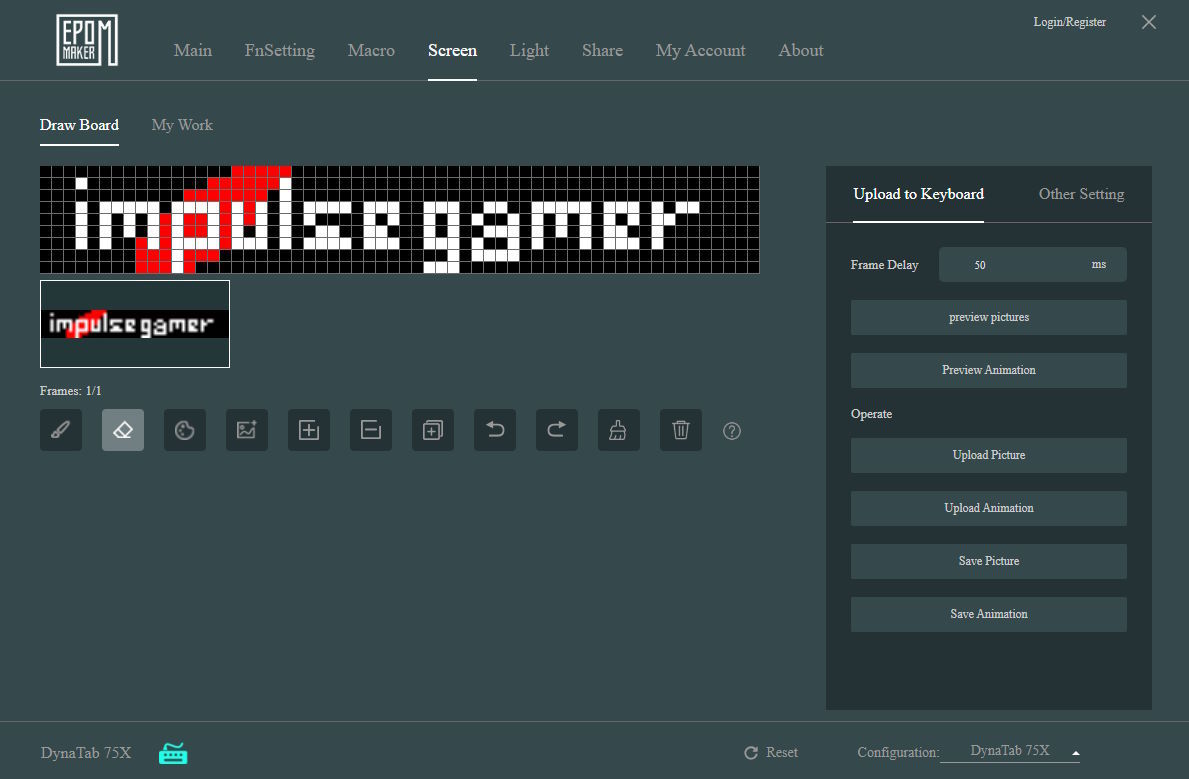This screenshot has width=1189, height=779.
Task: Click the import image icon
Action: pos(246,430)
